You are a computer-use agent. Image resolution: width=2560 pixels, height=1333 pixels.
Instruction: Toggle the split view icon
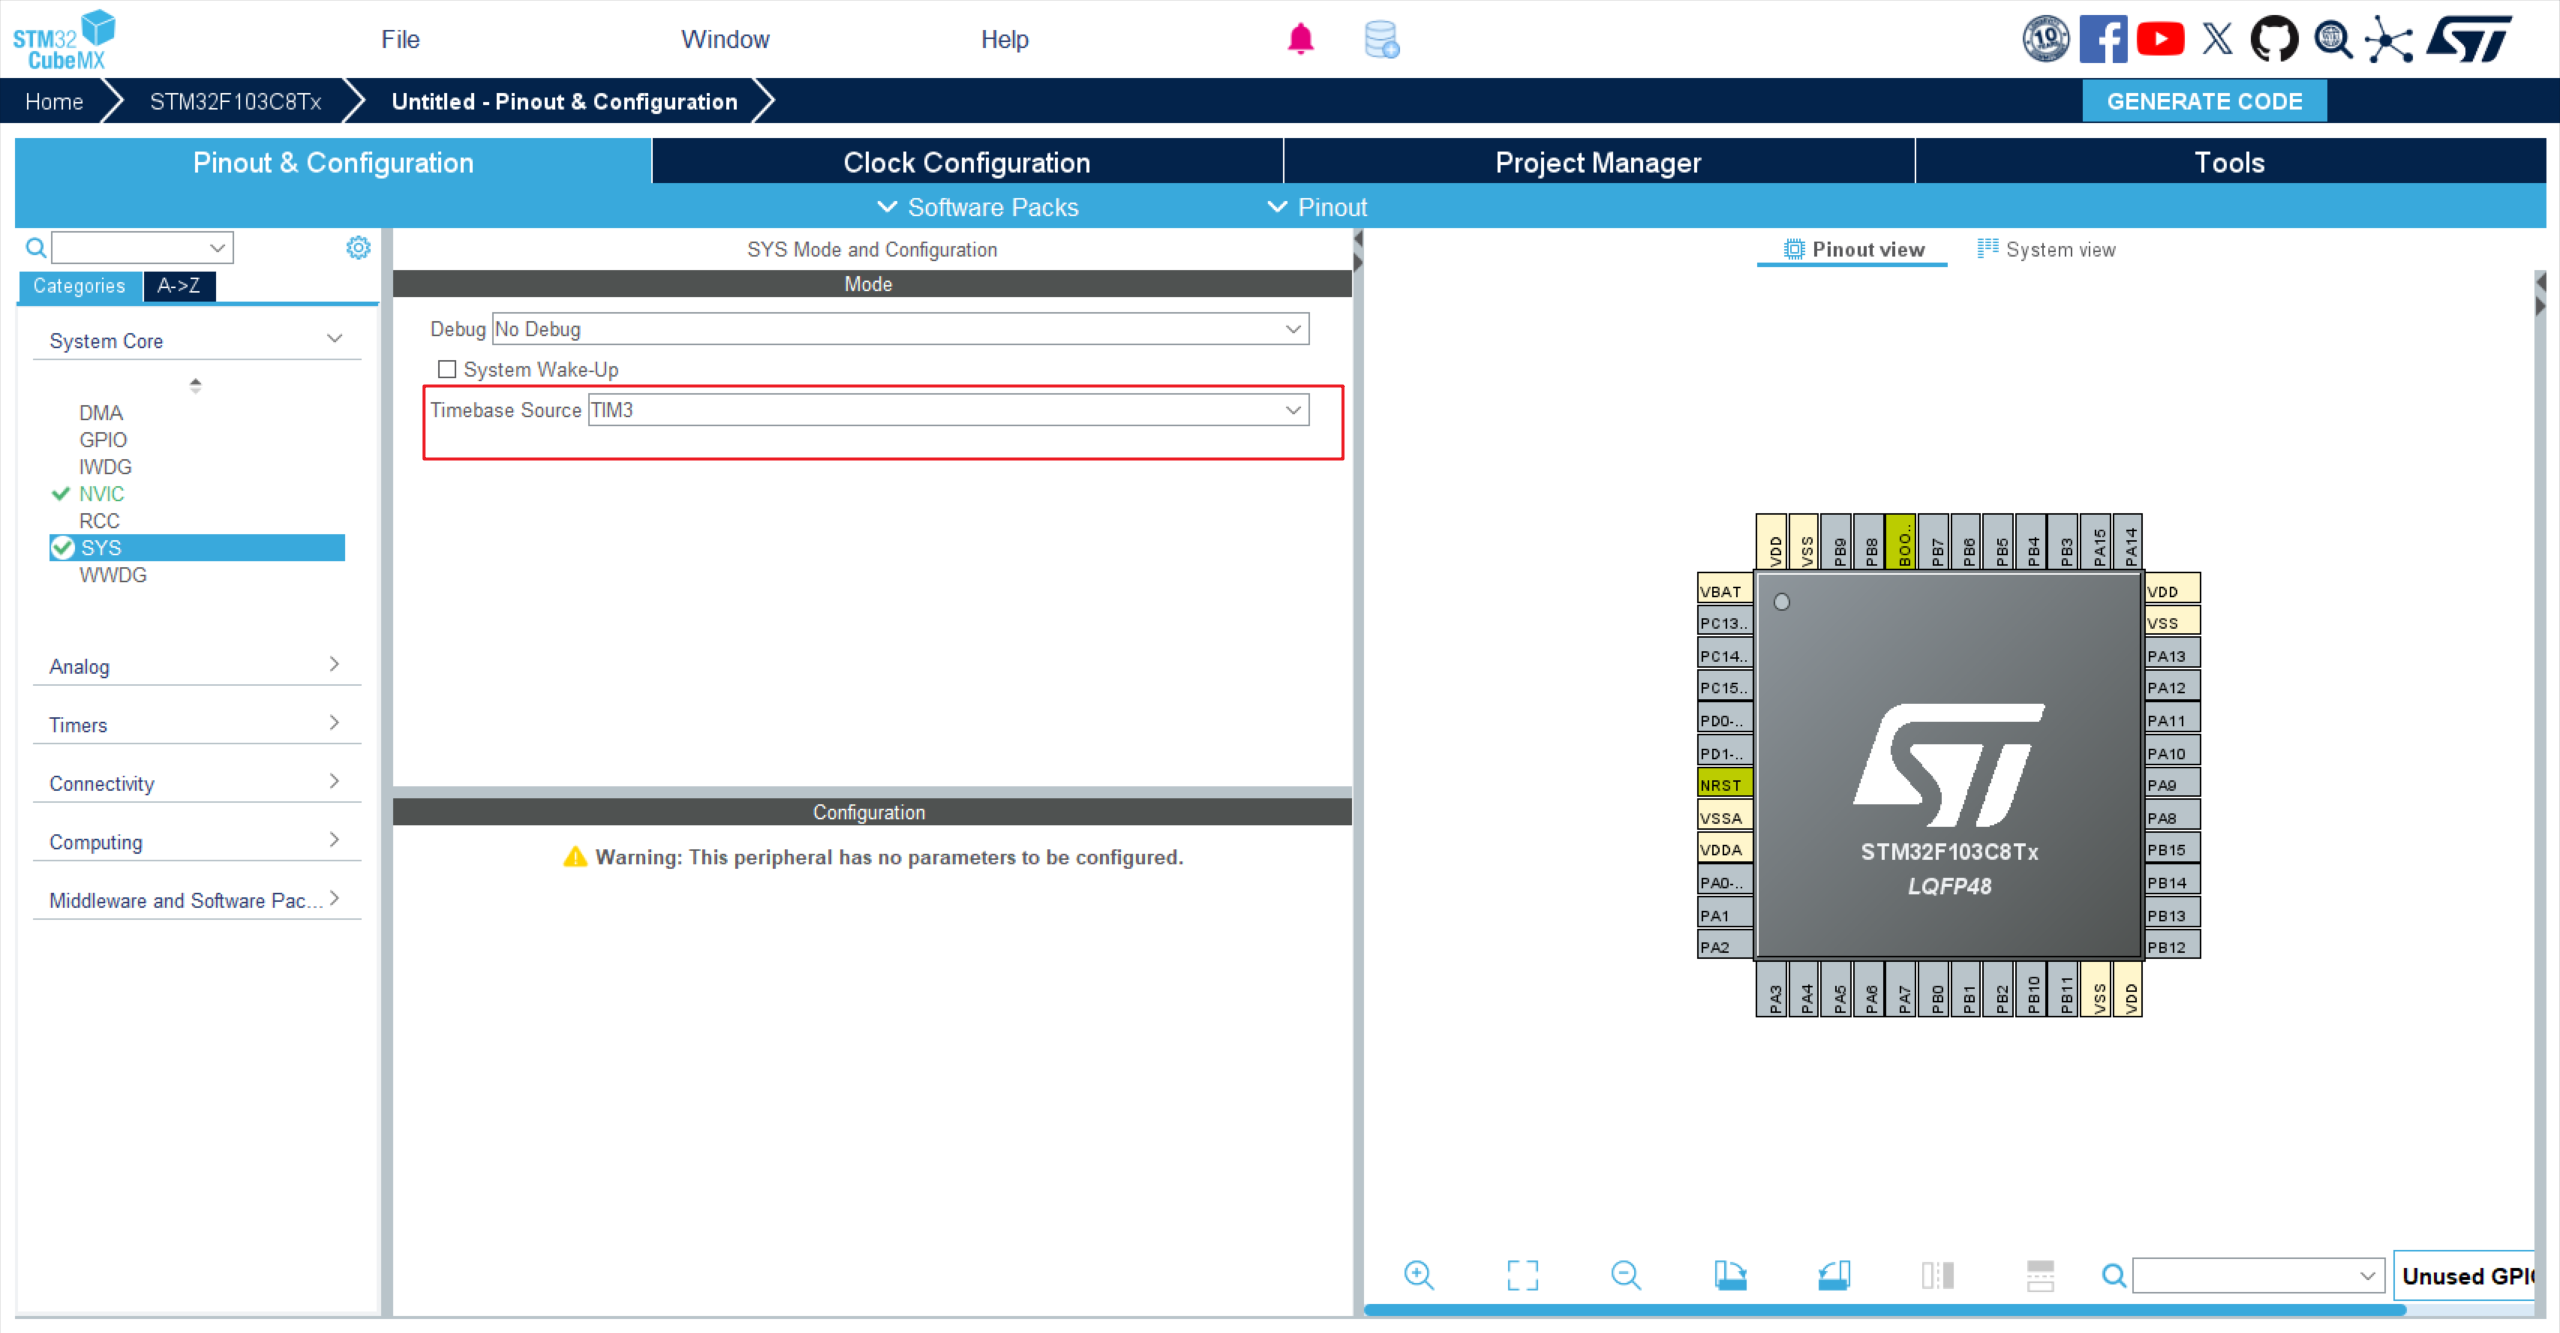(1937, 1275)
